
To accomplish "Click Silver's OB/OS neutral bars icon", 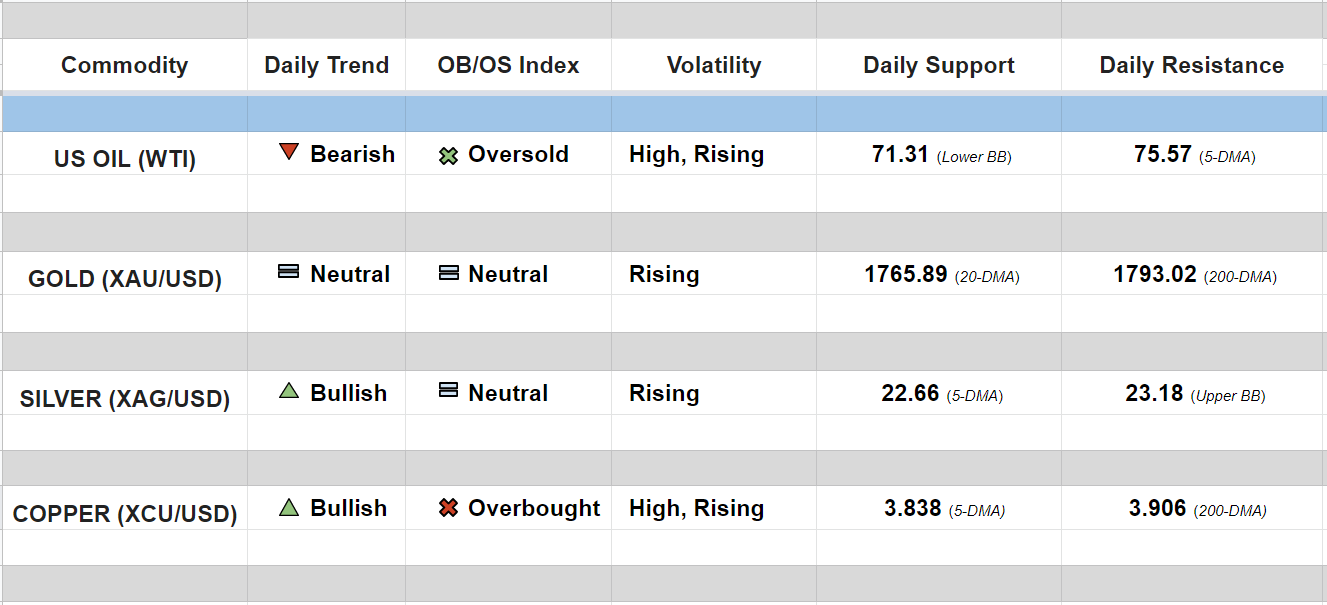I will [449, 391].
